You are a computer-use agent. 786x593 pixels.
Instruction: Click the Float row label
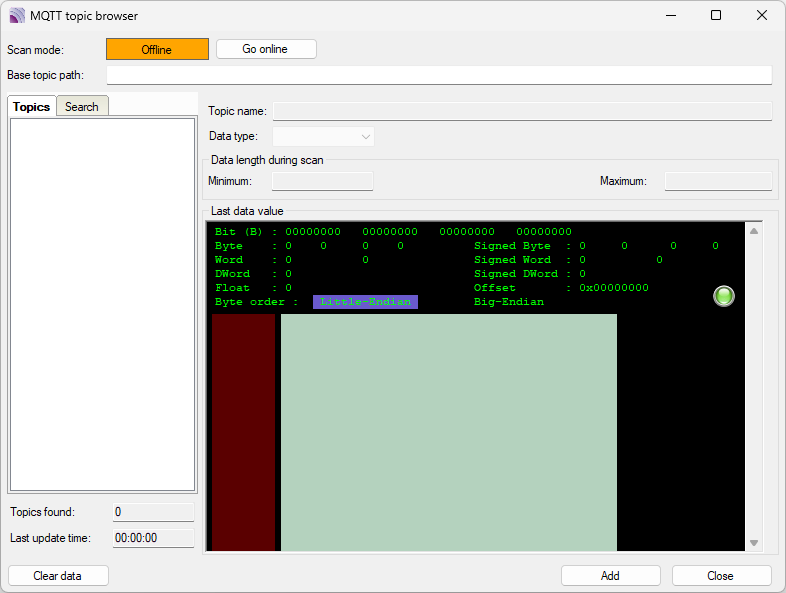click(x=232, y=288)
